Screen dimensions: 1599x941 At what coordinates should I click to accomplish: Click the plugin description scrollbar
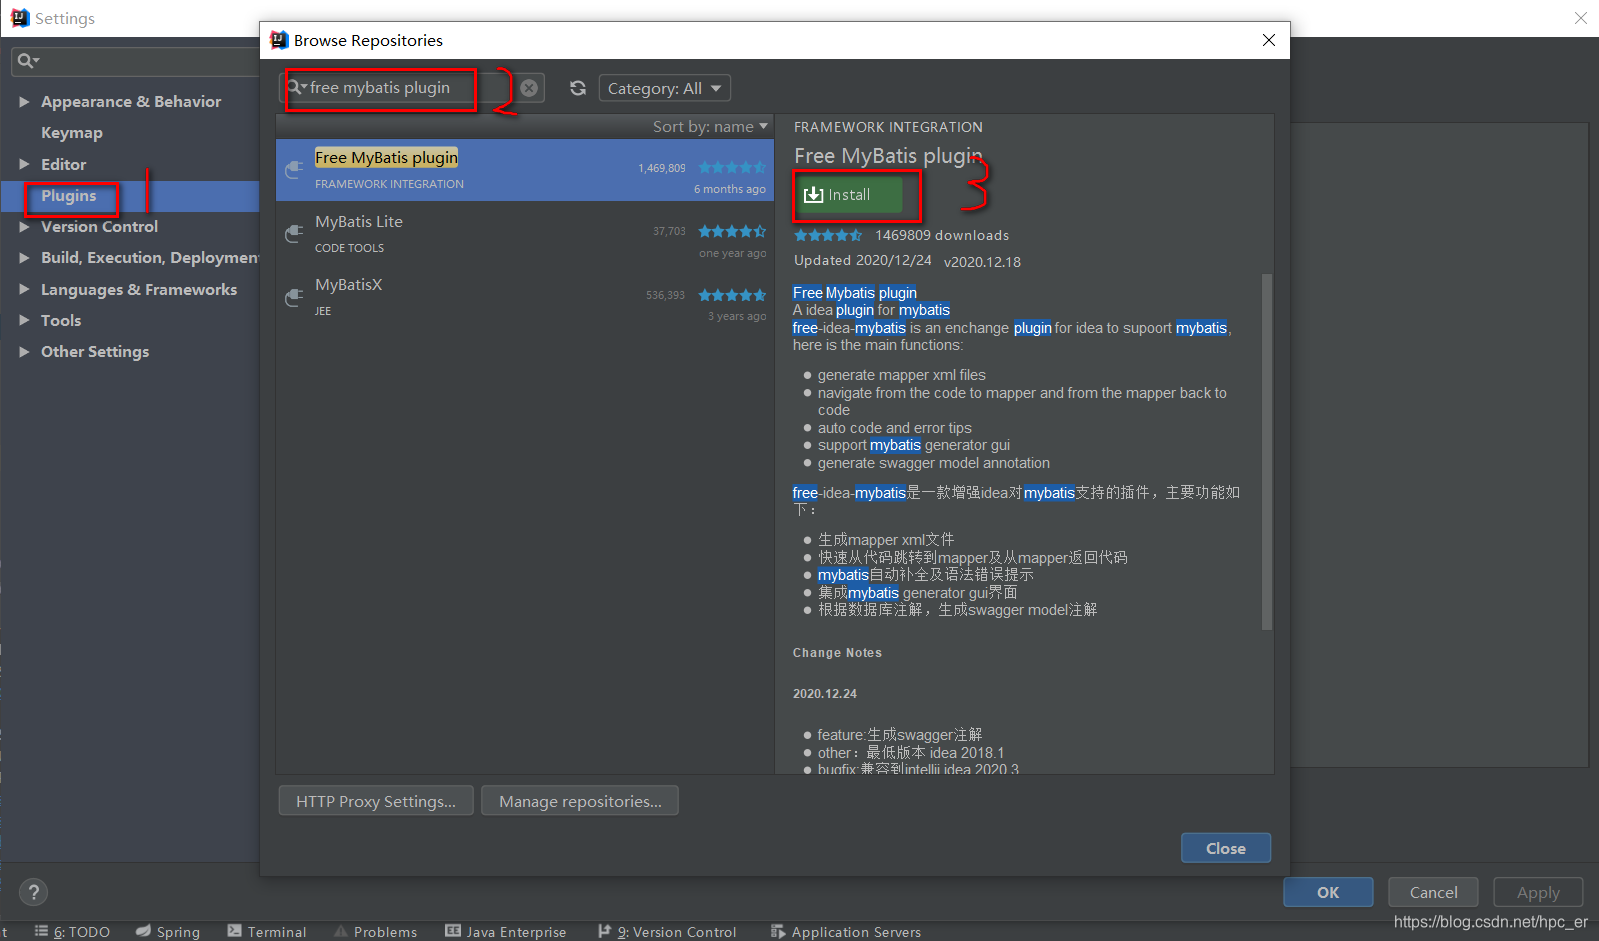pyautogui.click(x=1267, y=451)
